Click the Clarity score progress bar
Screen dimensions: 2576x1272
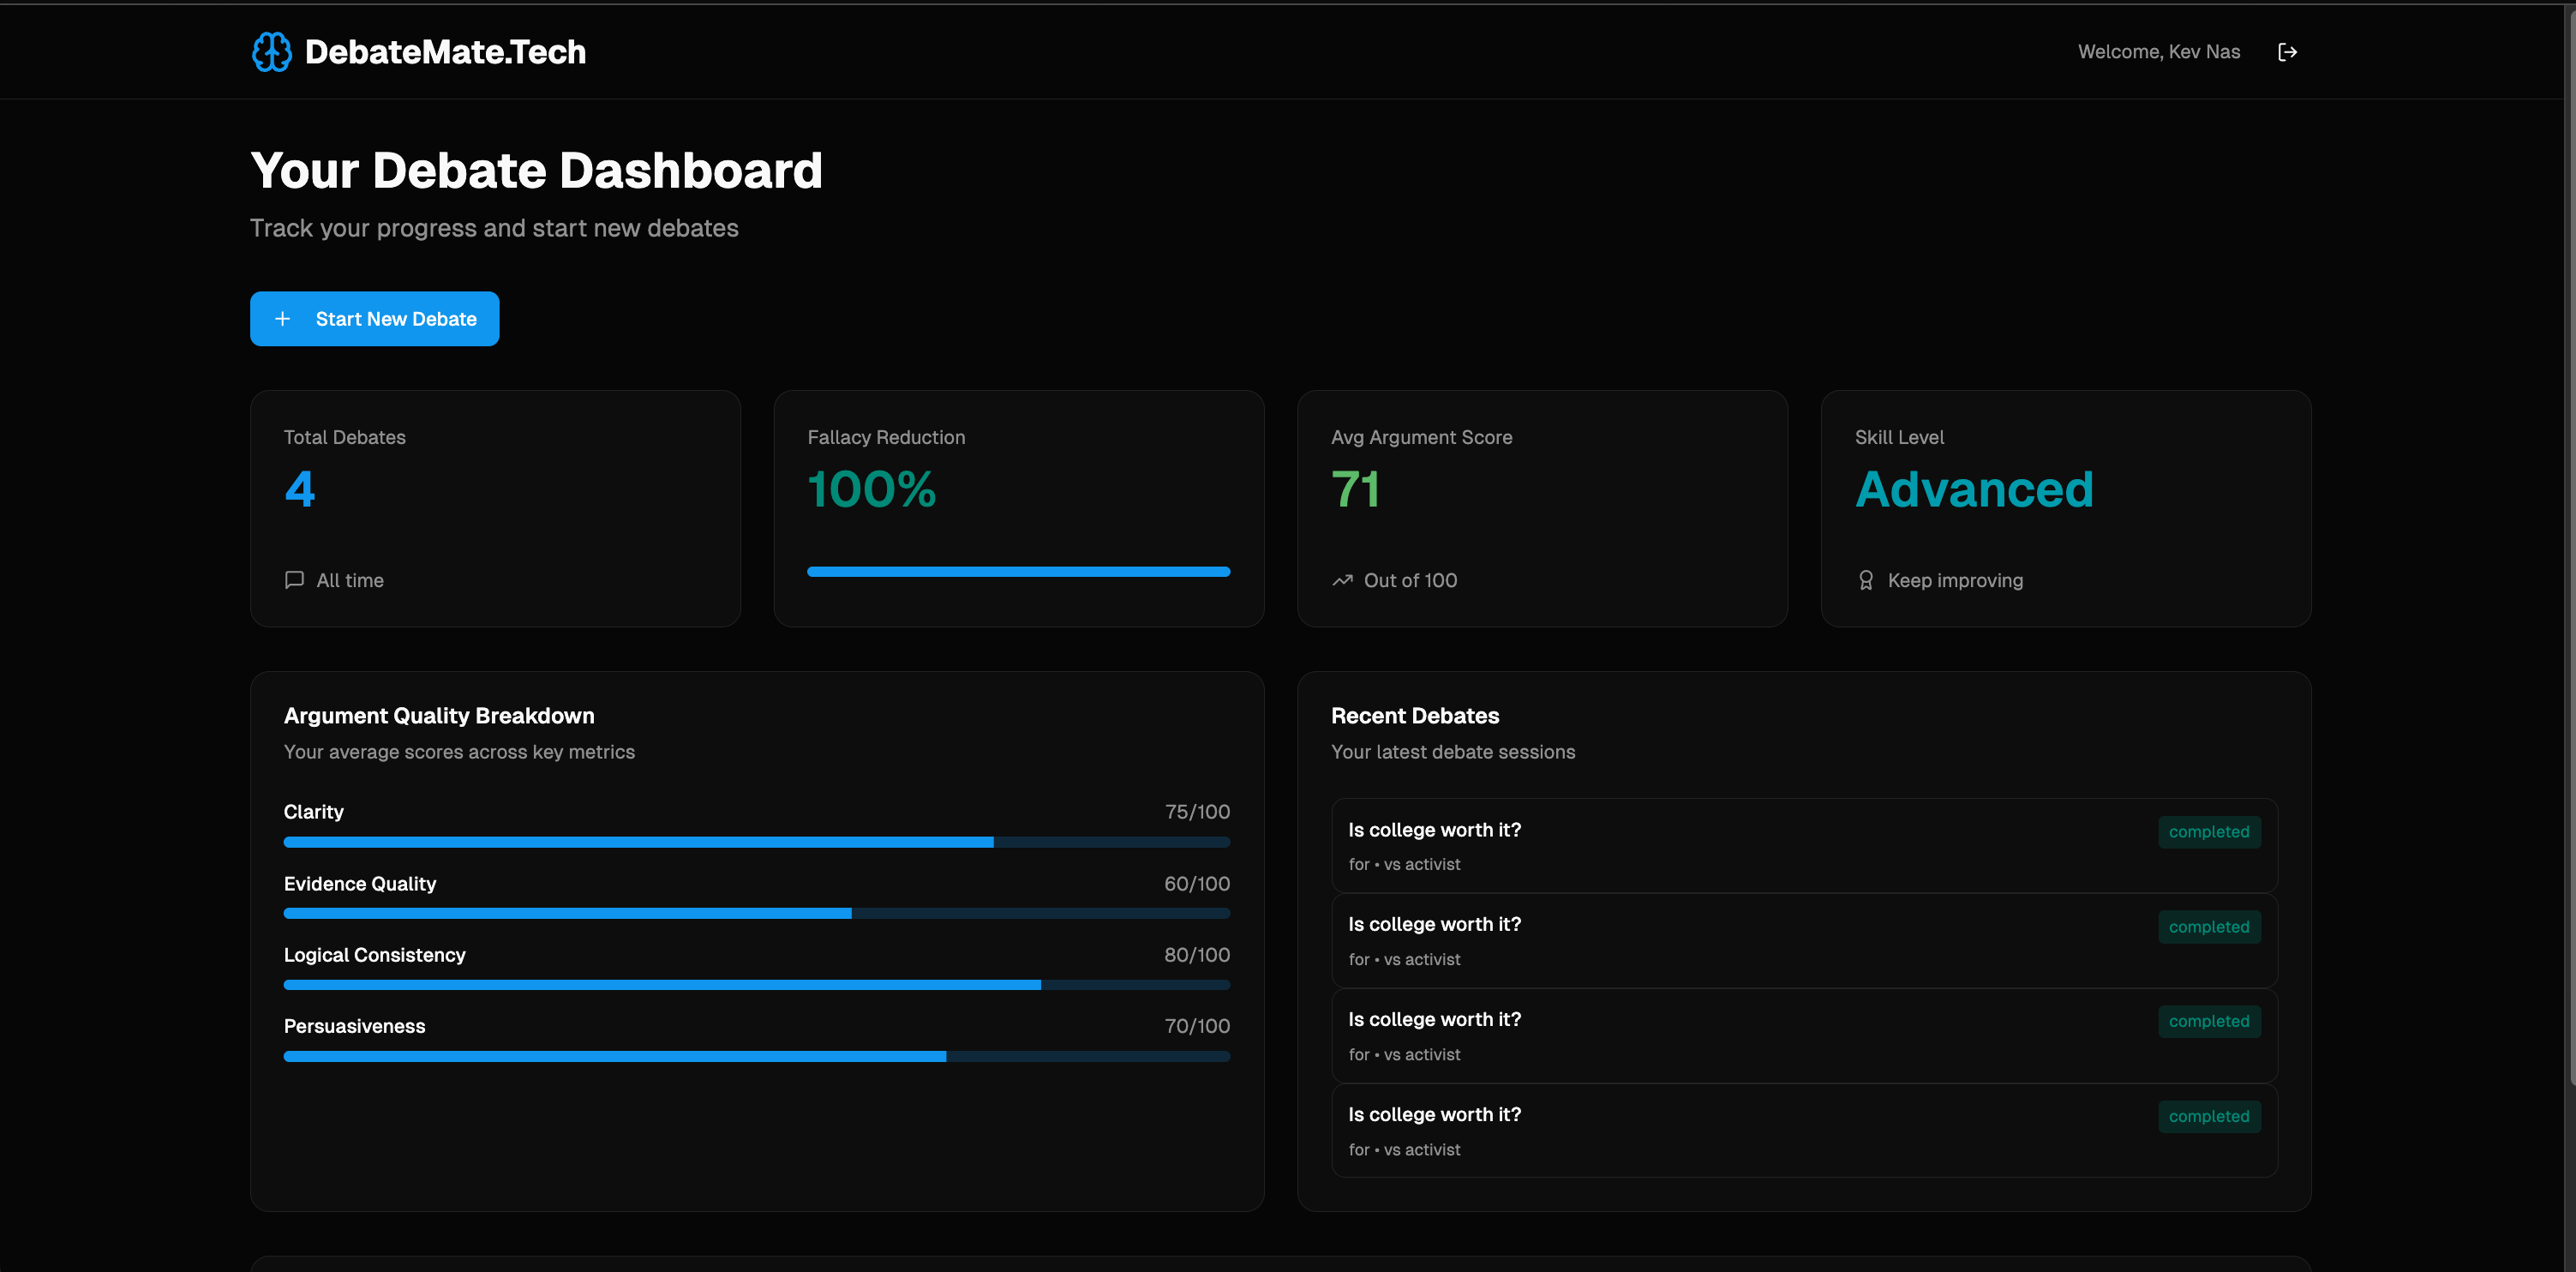click(756, 842)
